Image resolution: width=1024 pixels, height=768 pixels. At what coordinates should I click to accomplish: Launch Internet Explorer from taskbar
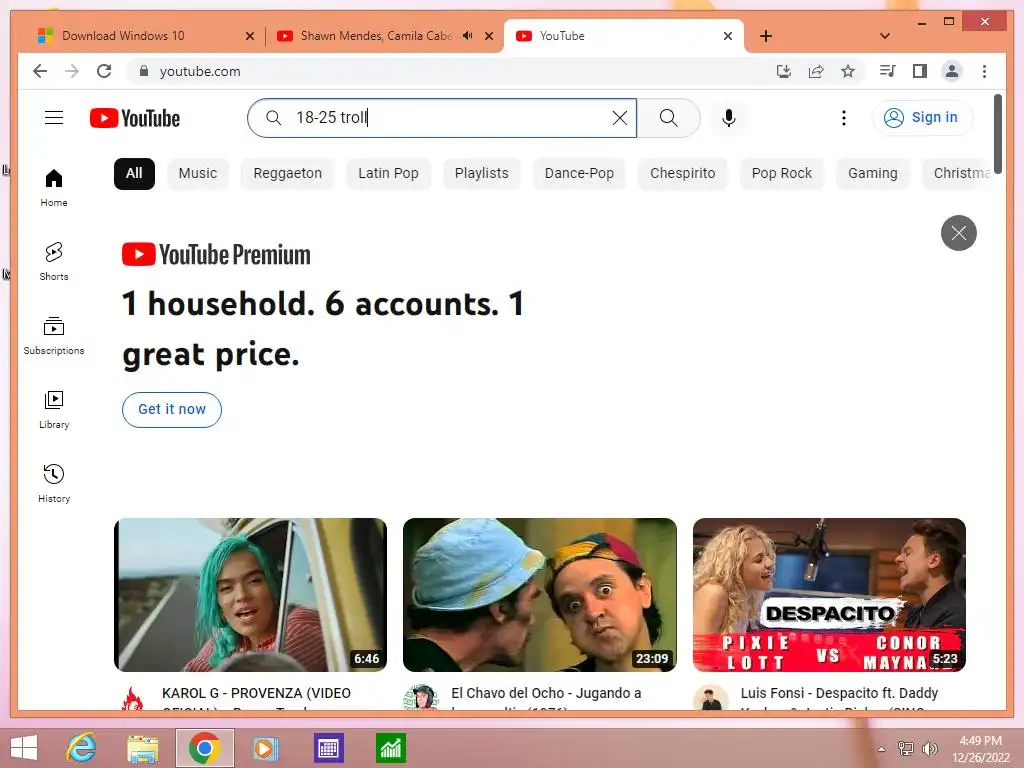click(82, 748)
